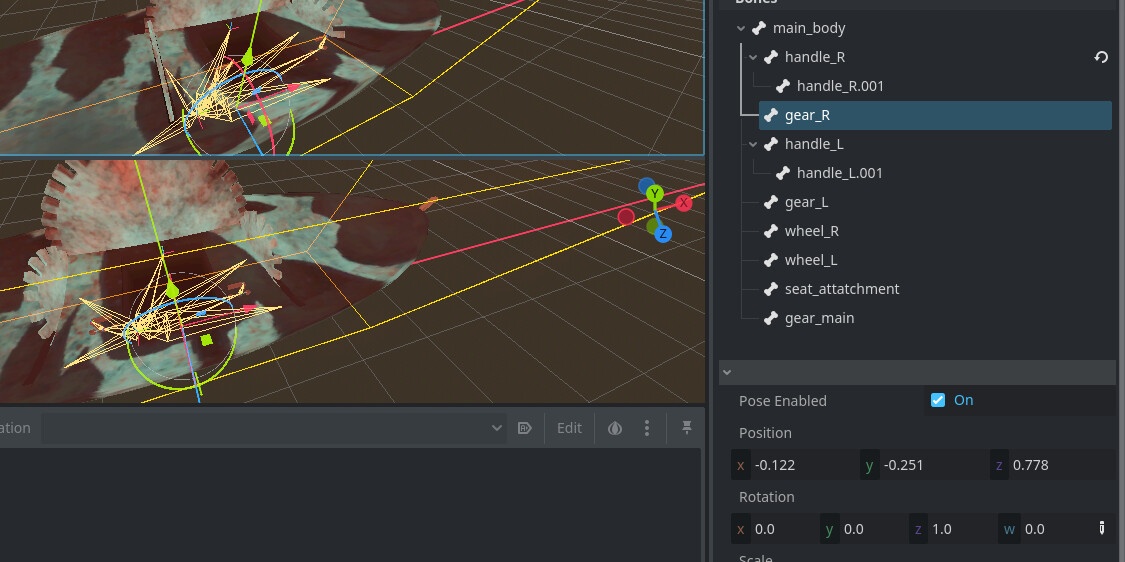The height and width of the screenshot is (562, 1125).
Task: Click the blue Z axis on viewport gizmo
Action: [663, 234]
